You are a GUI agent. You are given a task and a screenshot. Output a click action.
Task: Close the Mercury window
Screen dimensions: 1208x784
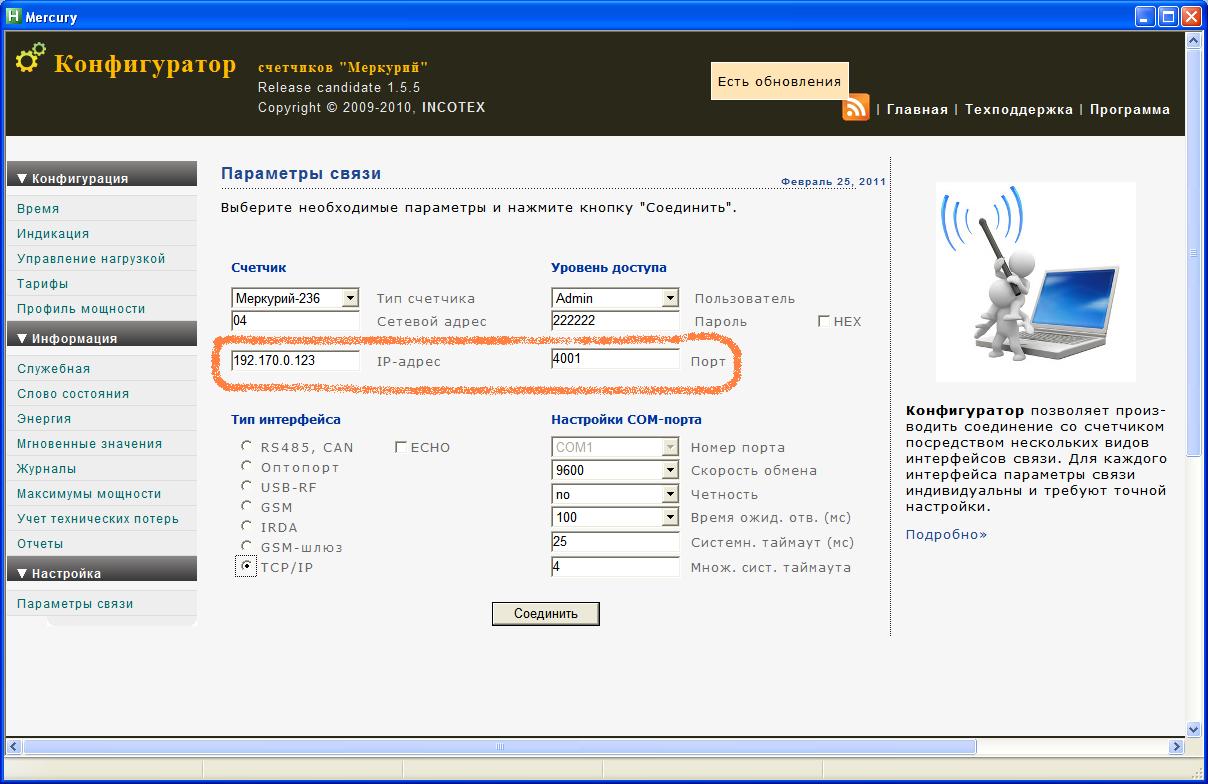(1191, 17)
